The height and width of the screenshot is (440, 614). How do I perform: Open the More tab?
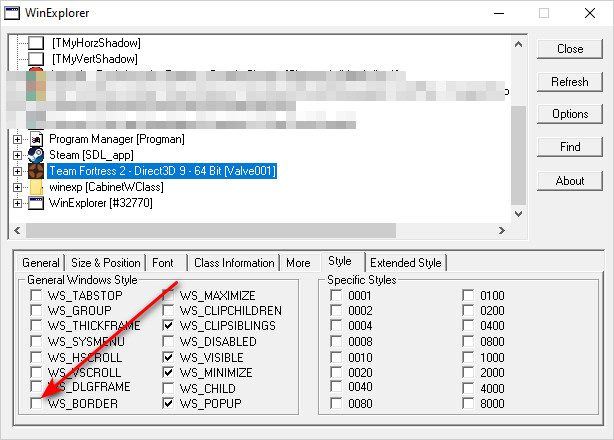point(298,263)
